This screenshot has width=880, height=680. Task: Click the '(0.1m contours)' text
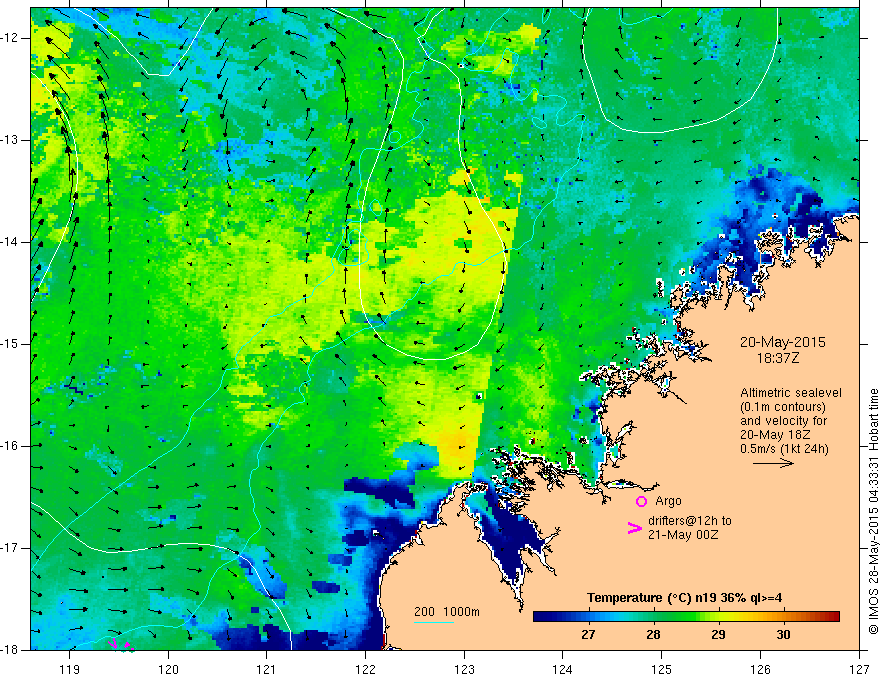coord(783,407)
